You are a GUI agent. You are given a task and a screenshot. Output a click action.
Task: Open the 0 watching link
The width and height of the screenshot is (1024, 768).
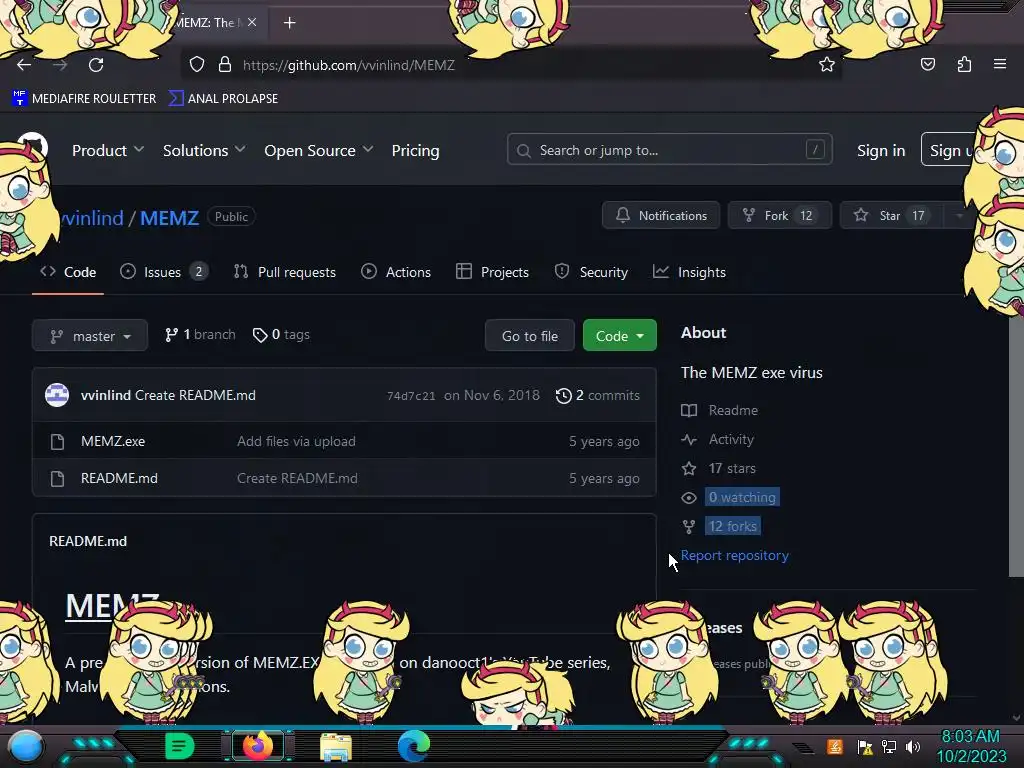[x=743, y=498]
